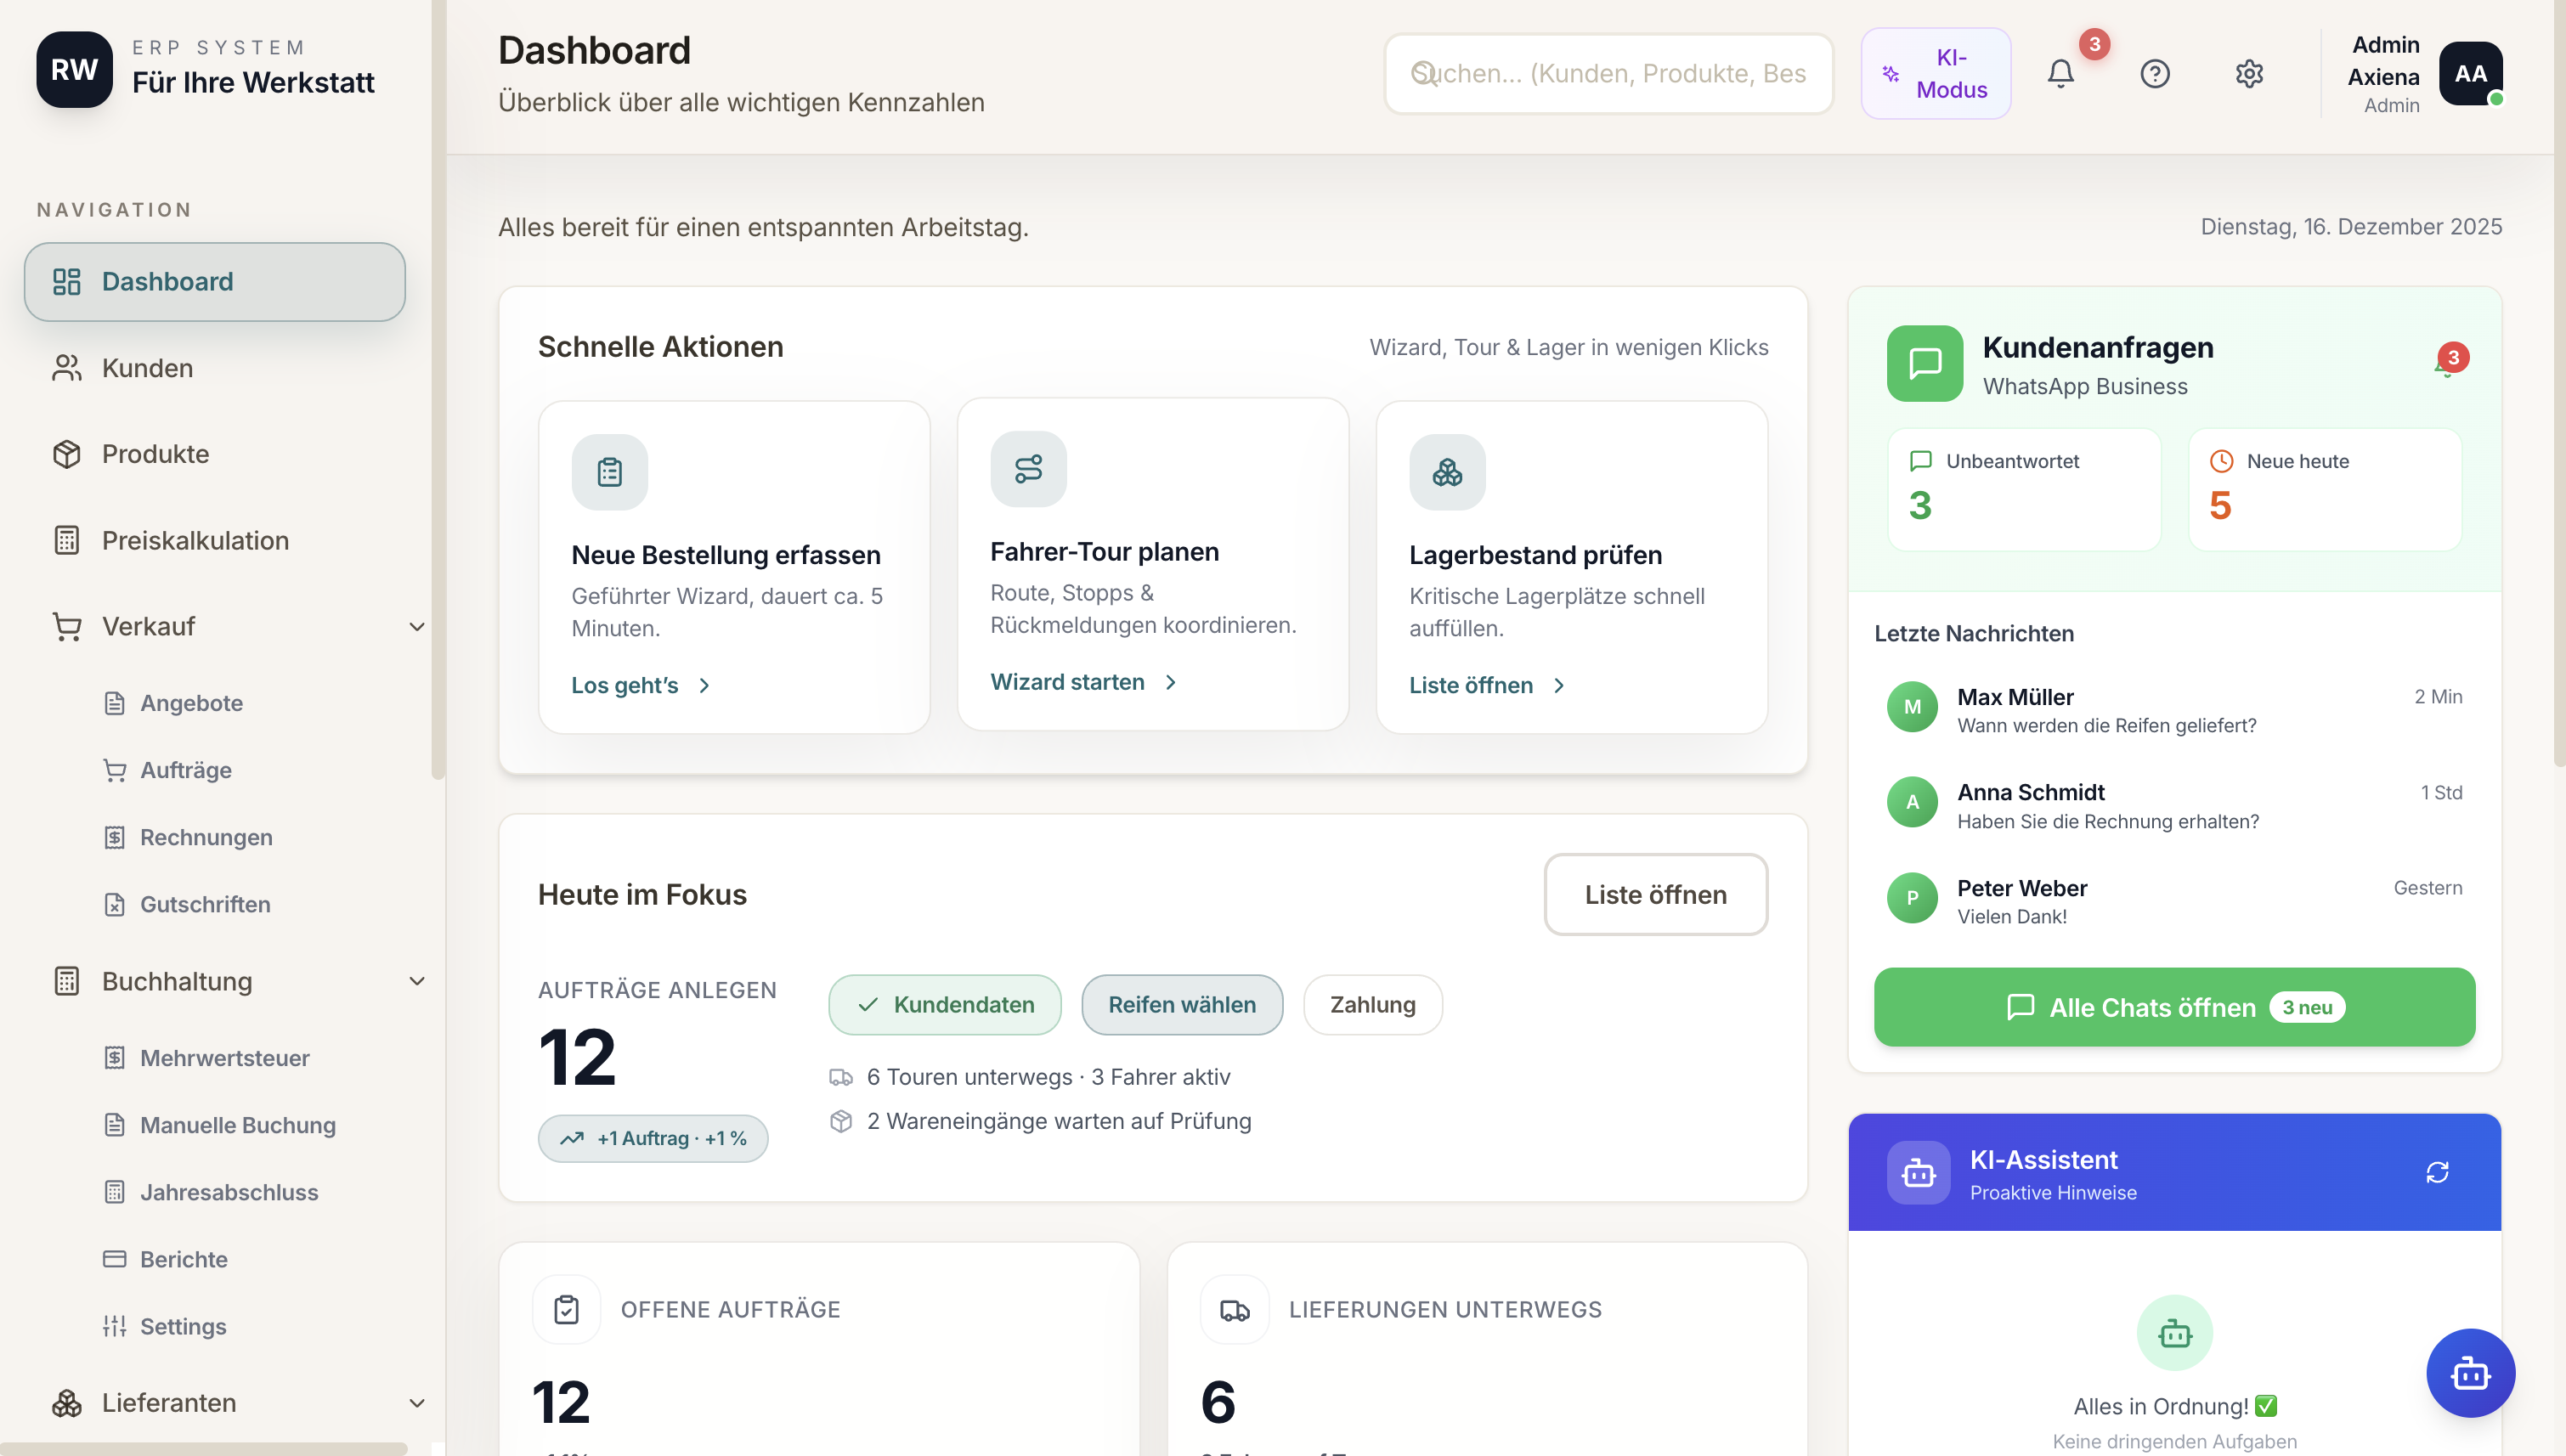Open the notifications bell icon
The height and width of the screenshot is (1456, 2566).
[x=2060, y=74]
